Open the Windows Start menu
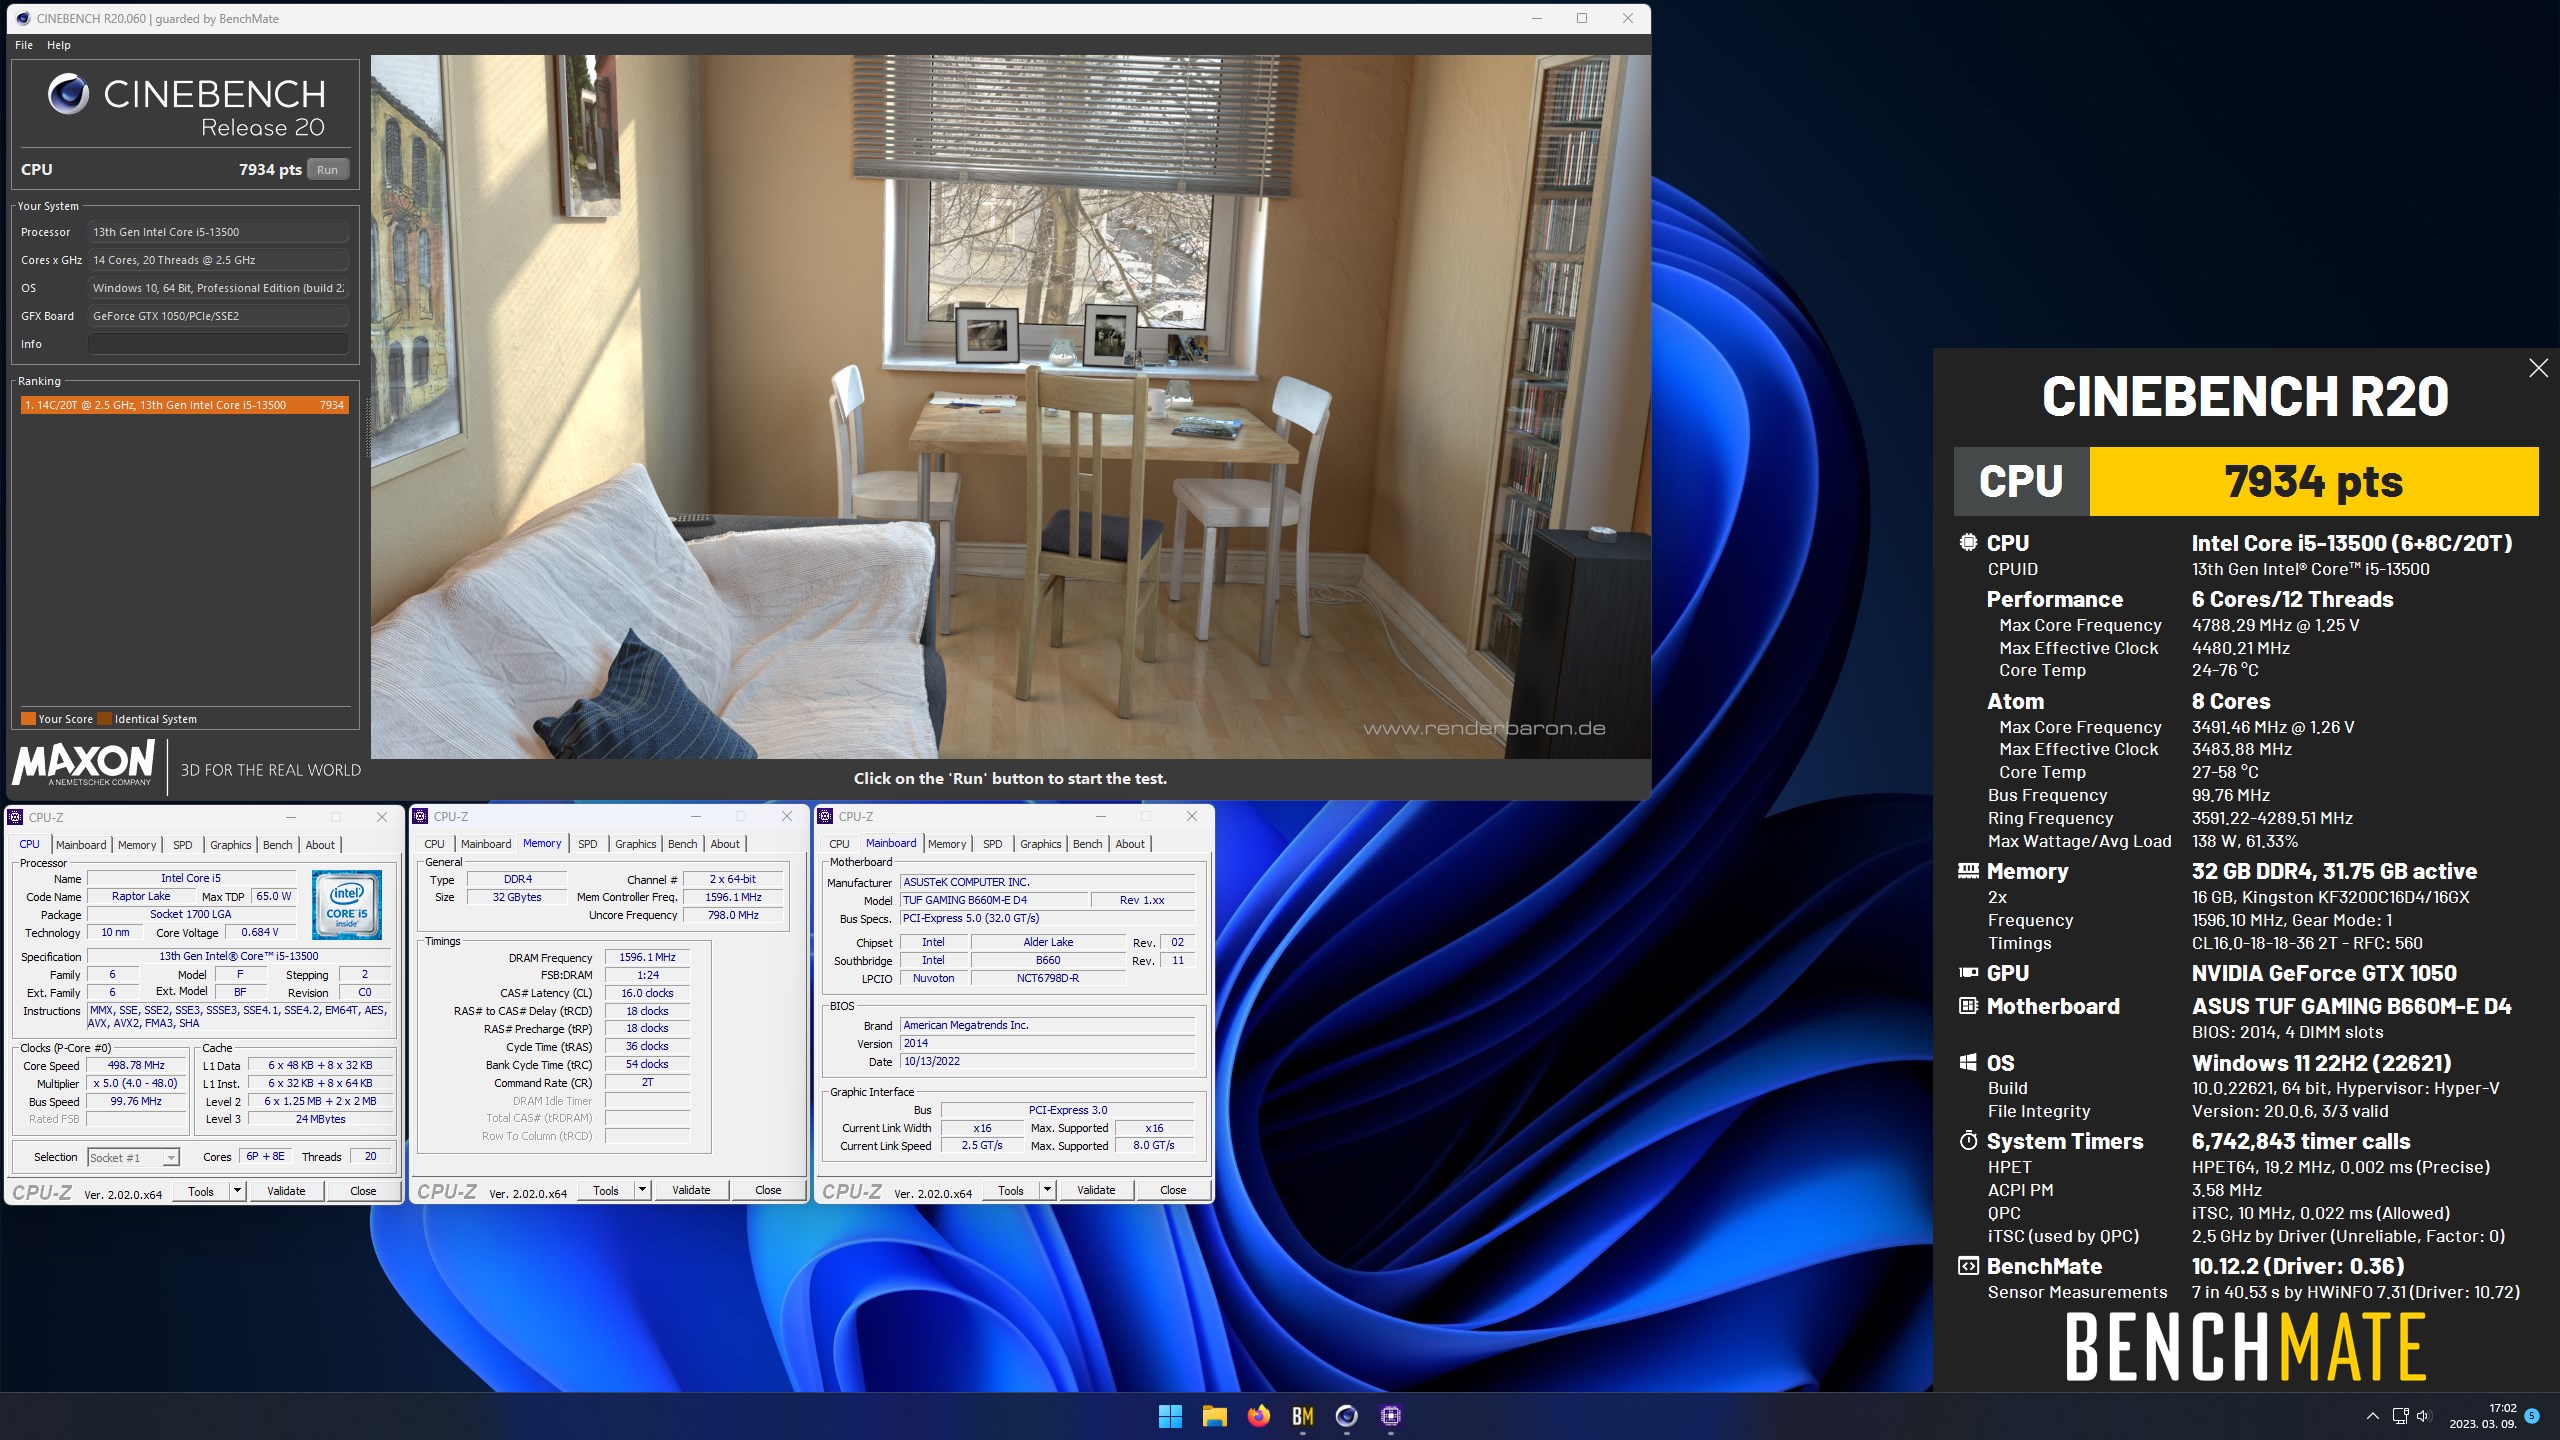Screen dimensions: 2560x1440 (1170, 1416)
